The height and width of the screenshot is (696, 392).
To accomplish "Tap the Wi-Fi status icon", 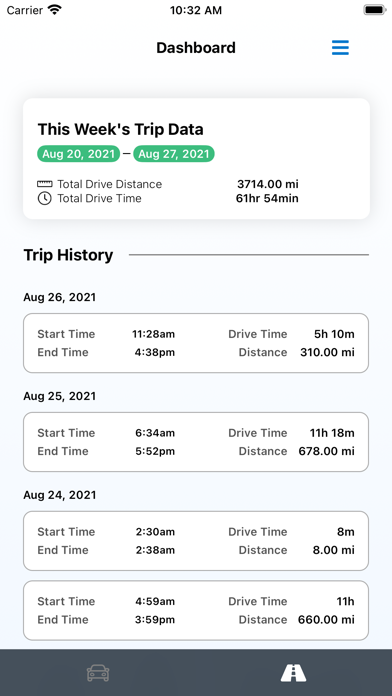I will pos(55,10).
